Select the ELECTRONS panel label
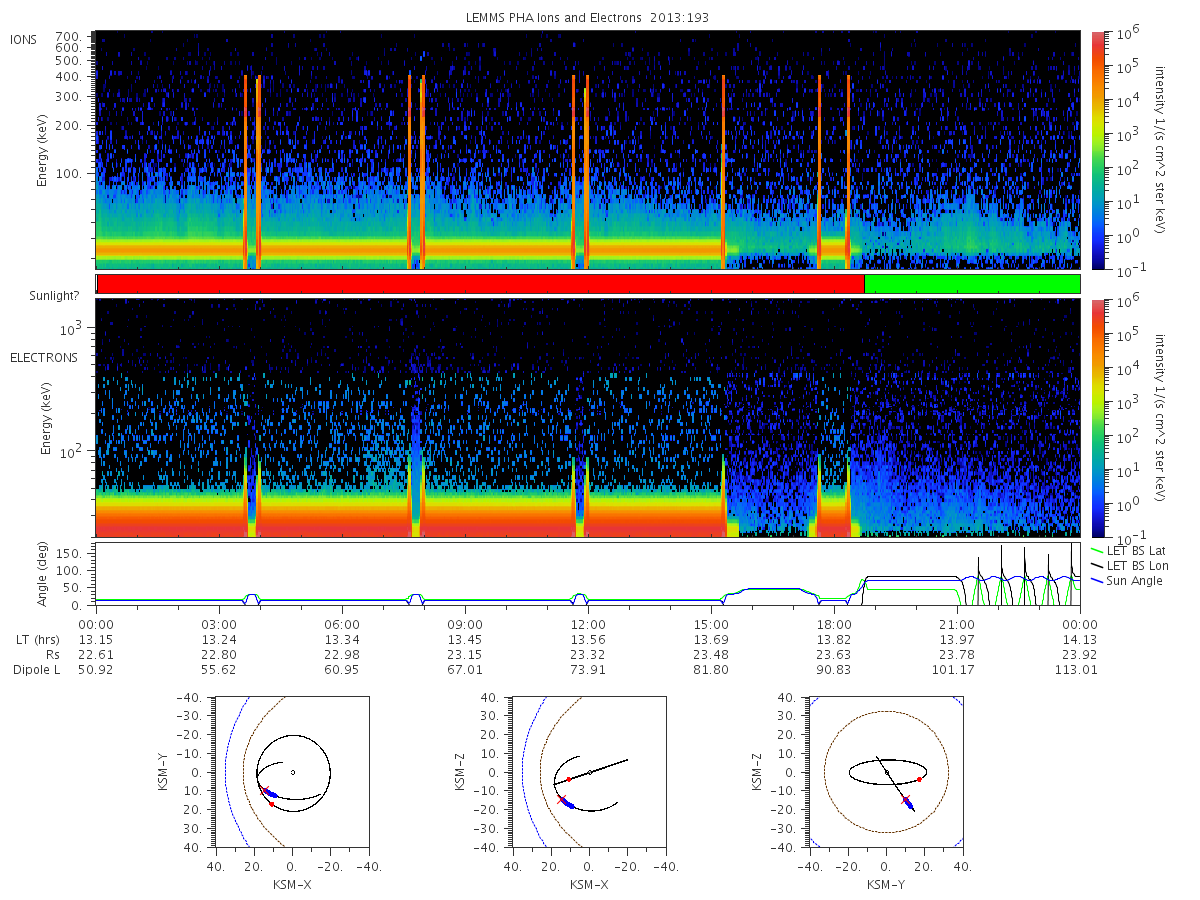Image resolution: width=1200 pixels, height=900 pixels. [44, 357]
